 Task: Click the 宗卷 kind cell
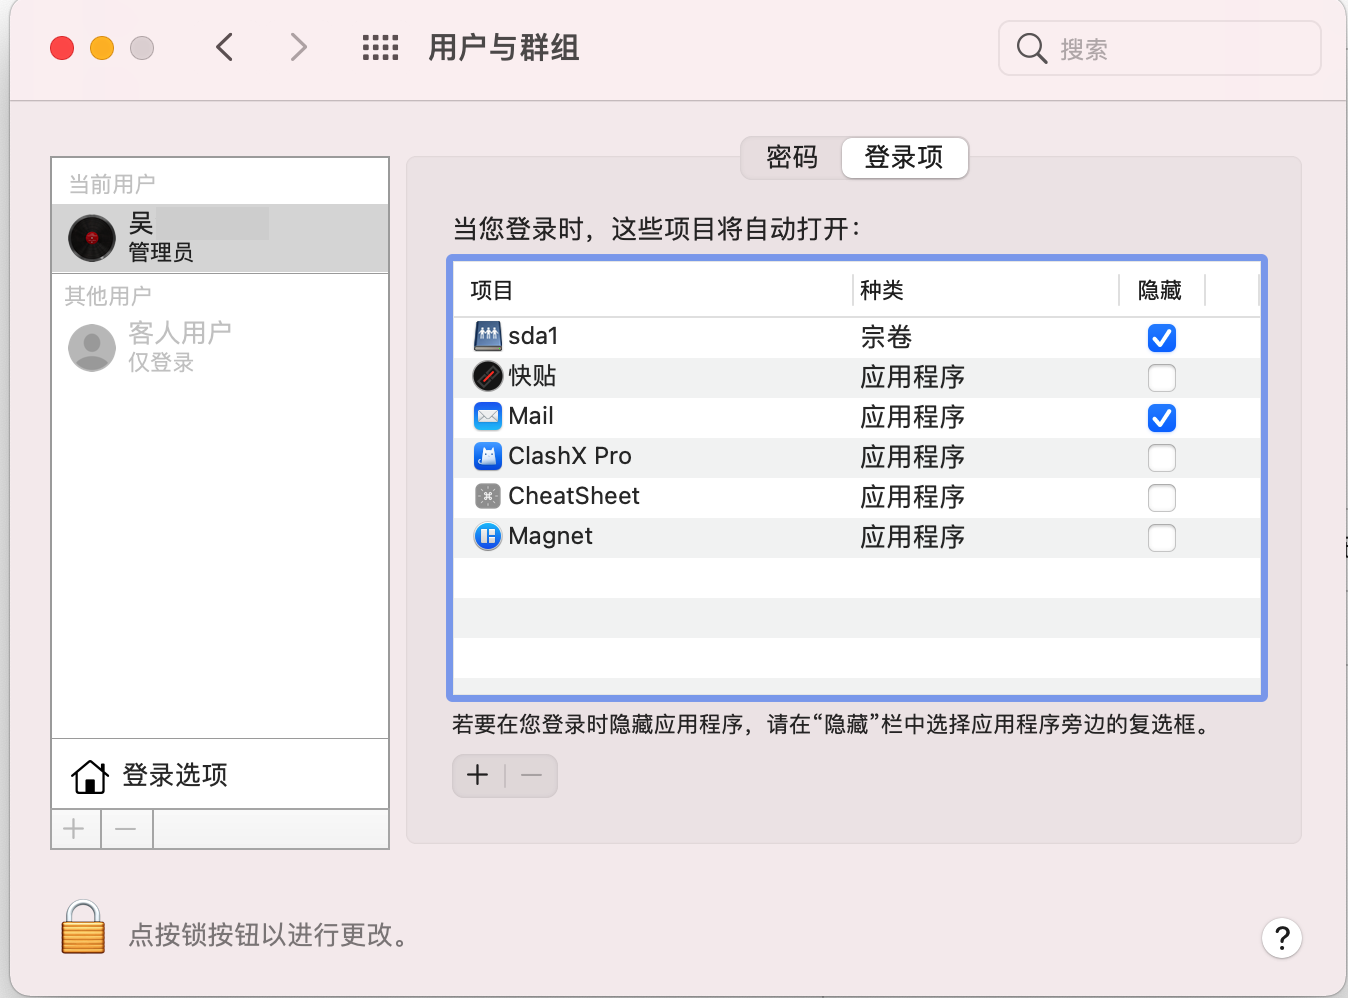(886, 338)
